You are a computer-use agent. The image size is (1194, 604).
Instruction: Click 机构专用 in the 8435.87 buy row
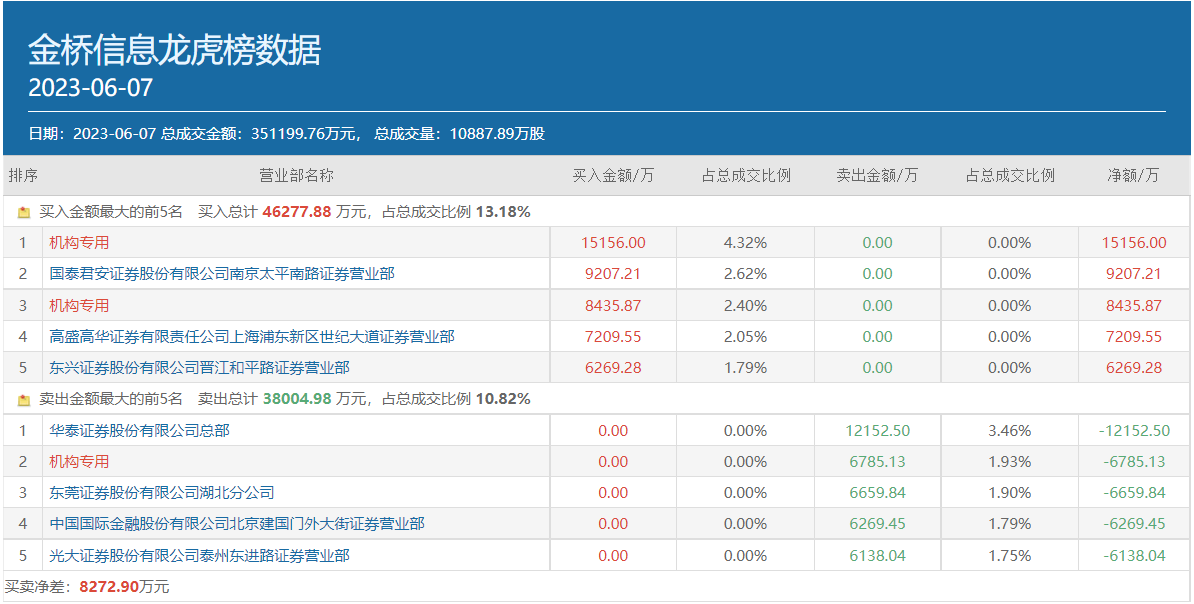pos(79,305)
